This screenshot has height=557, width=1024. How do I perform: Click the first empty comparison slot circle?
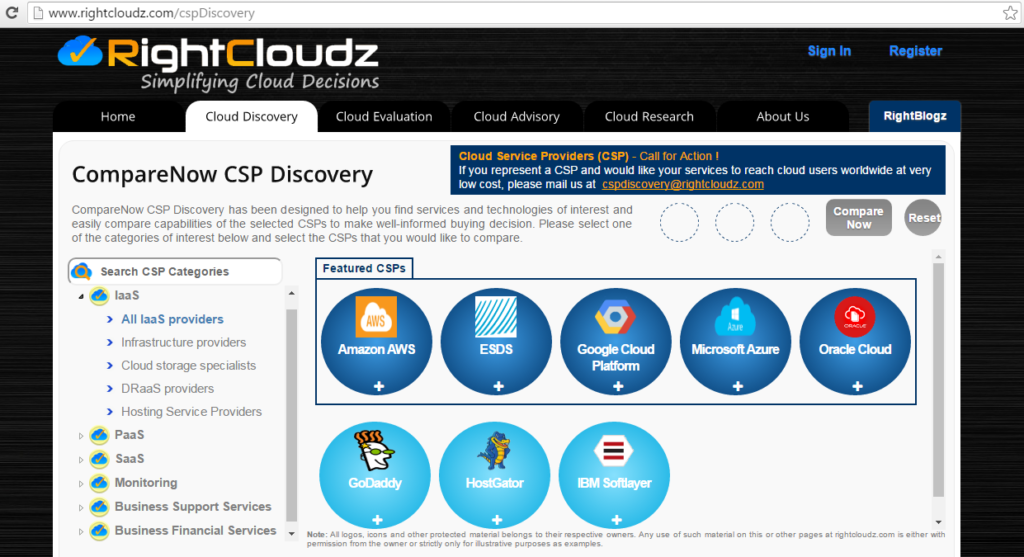click(679, 222)
